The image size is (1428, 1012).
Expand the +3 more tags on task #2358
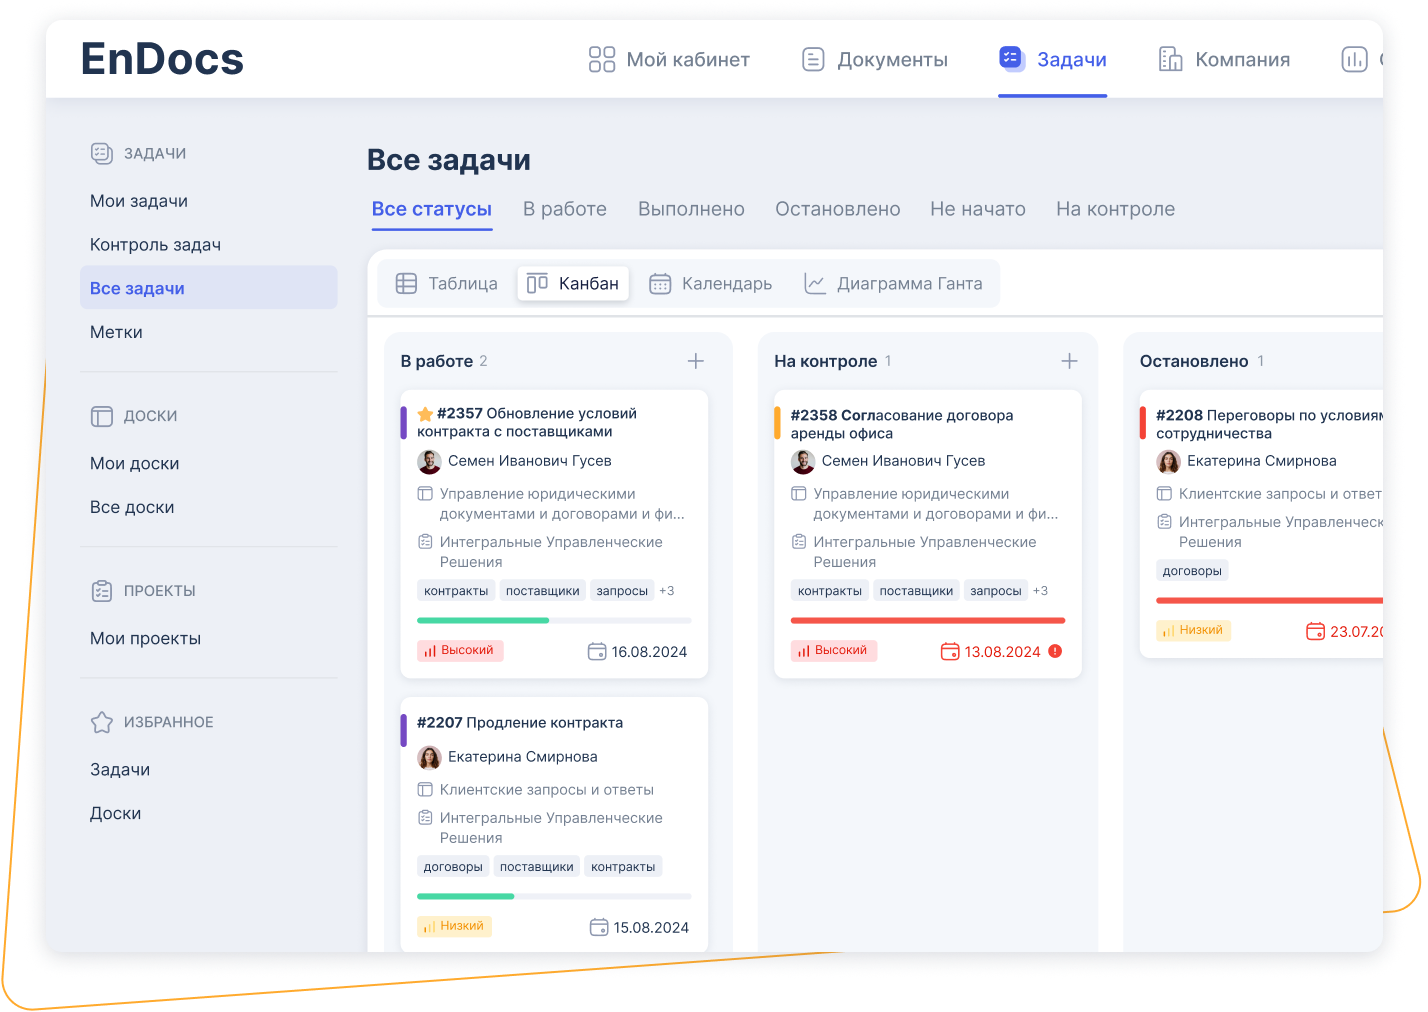(1040, 591)
